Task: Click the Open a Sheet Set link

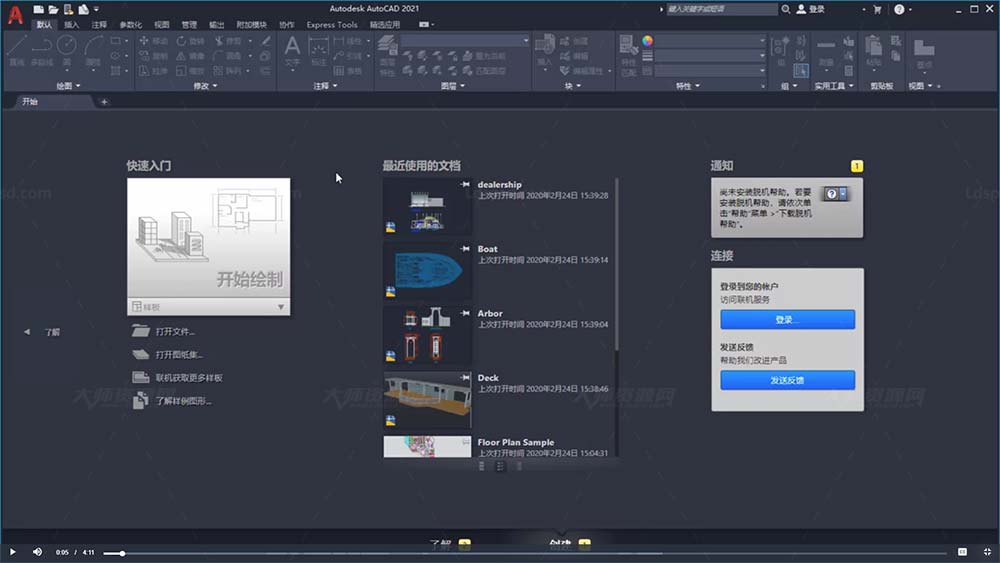Action: [167, 355]
